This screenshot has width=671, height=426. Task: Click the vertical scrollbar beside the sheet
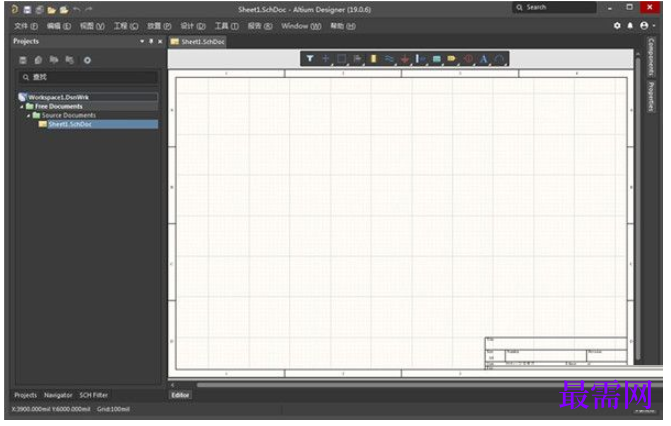point(638,208)
